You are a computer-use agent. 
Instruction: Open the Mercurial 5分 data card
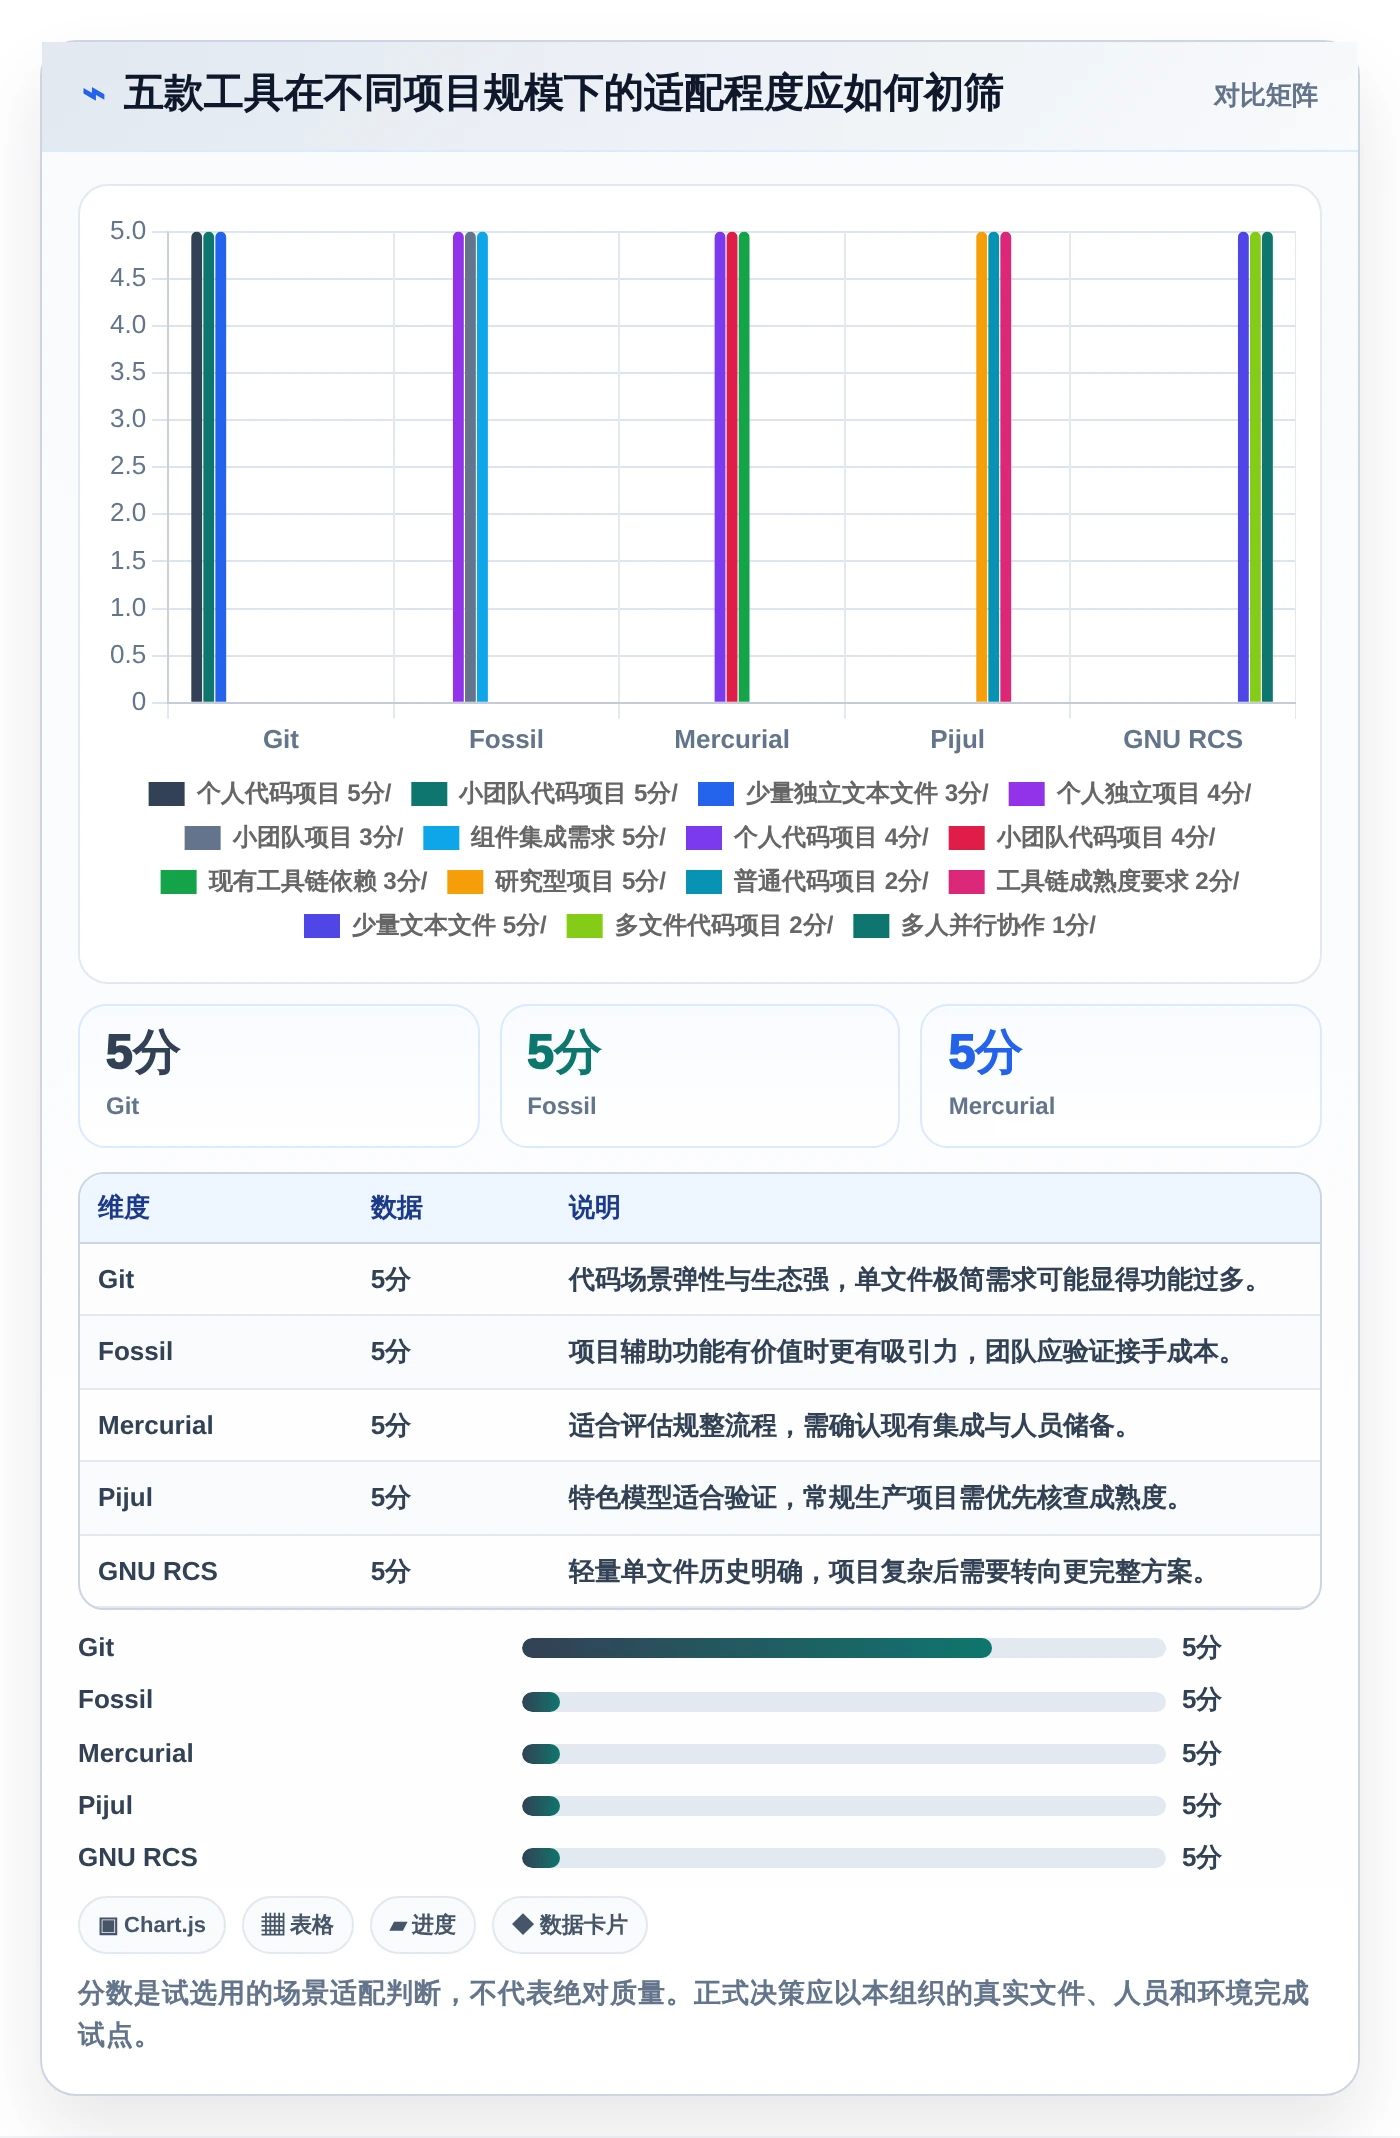click(1121, 1076)
